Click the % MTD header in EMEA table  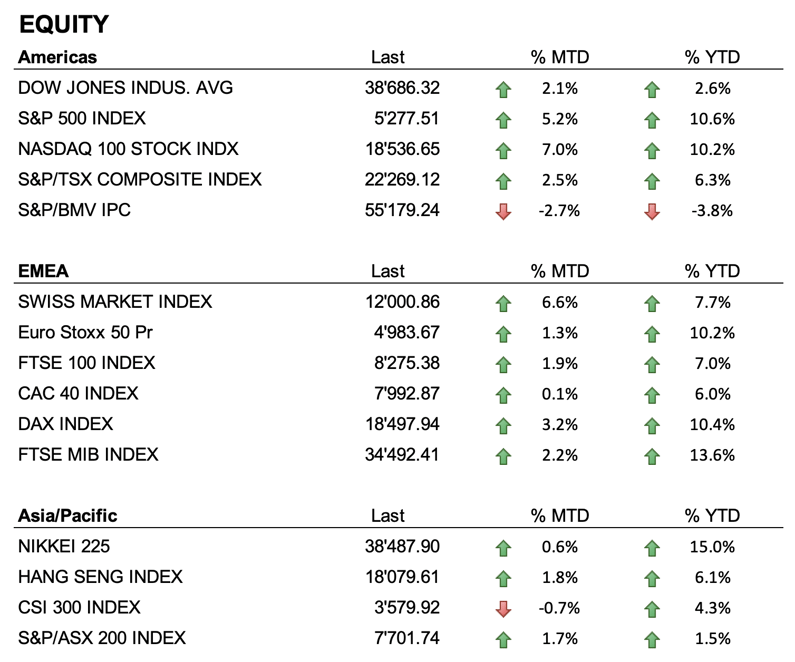[560, 271]
